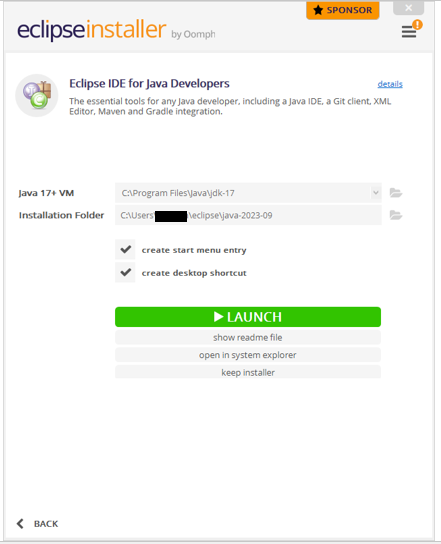The height and width of the screenshot is (544, 441).
Task: Click the green LAUNCH button
Action: (248, 317)
